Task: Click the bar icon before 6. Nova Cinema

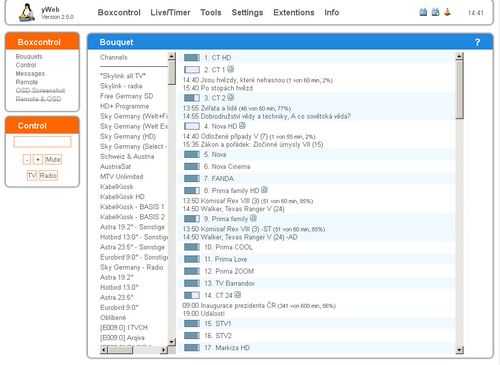Action: (x=192, y=166)
